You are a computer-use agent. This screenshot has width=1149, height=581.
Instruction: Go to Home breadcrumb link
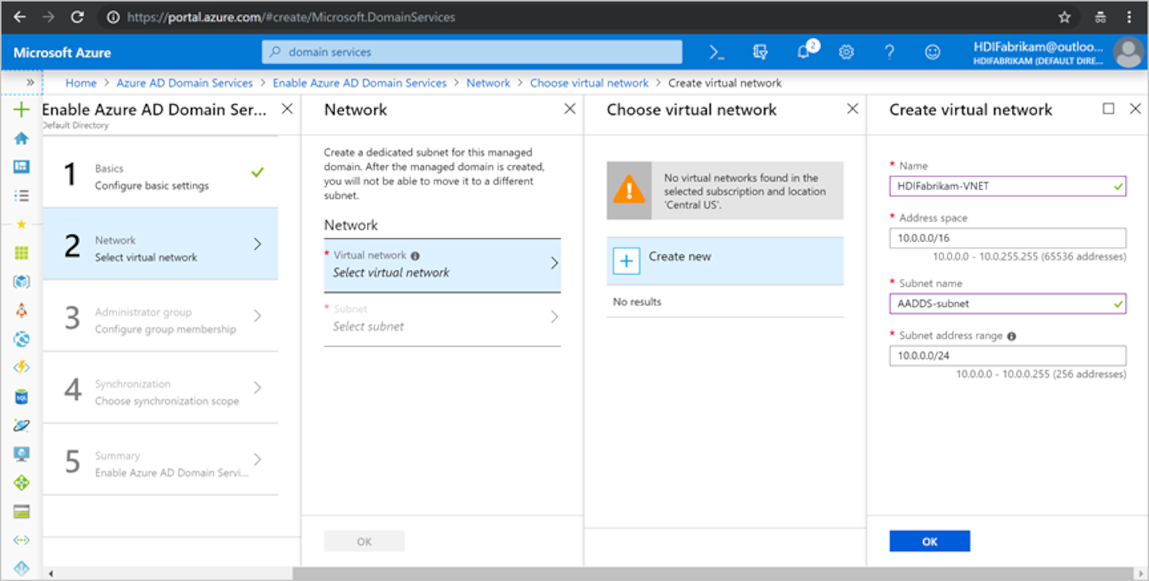(x=81, y=83)
